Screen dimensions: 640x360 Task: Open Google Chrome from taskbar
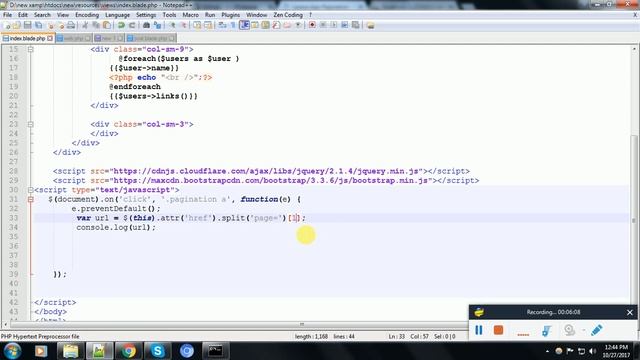coord(129,351)
